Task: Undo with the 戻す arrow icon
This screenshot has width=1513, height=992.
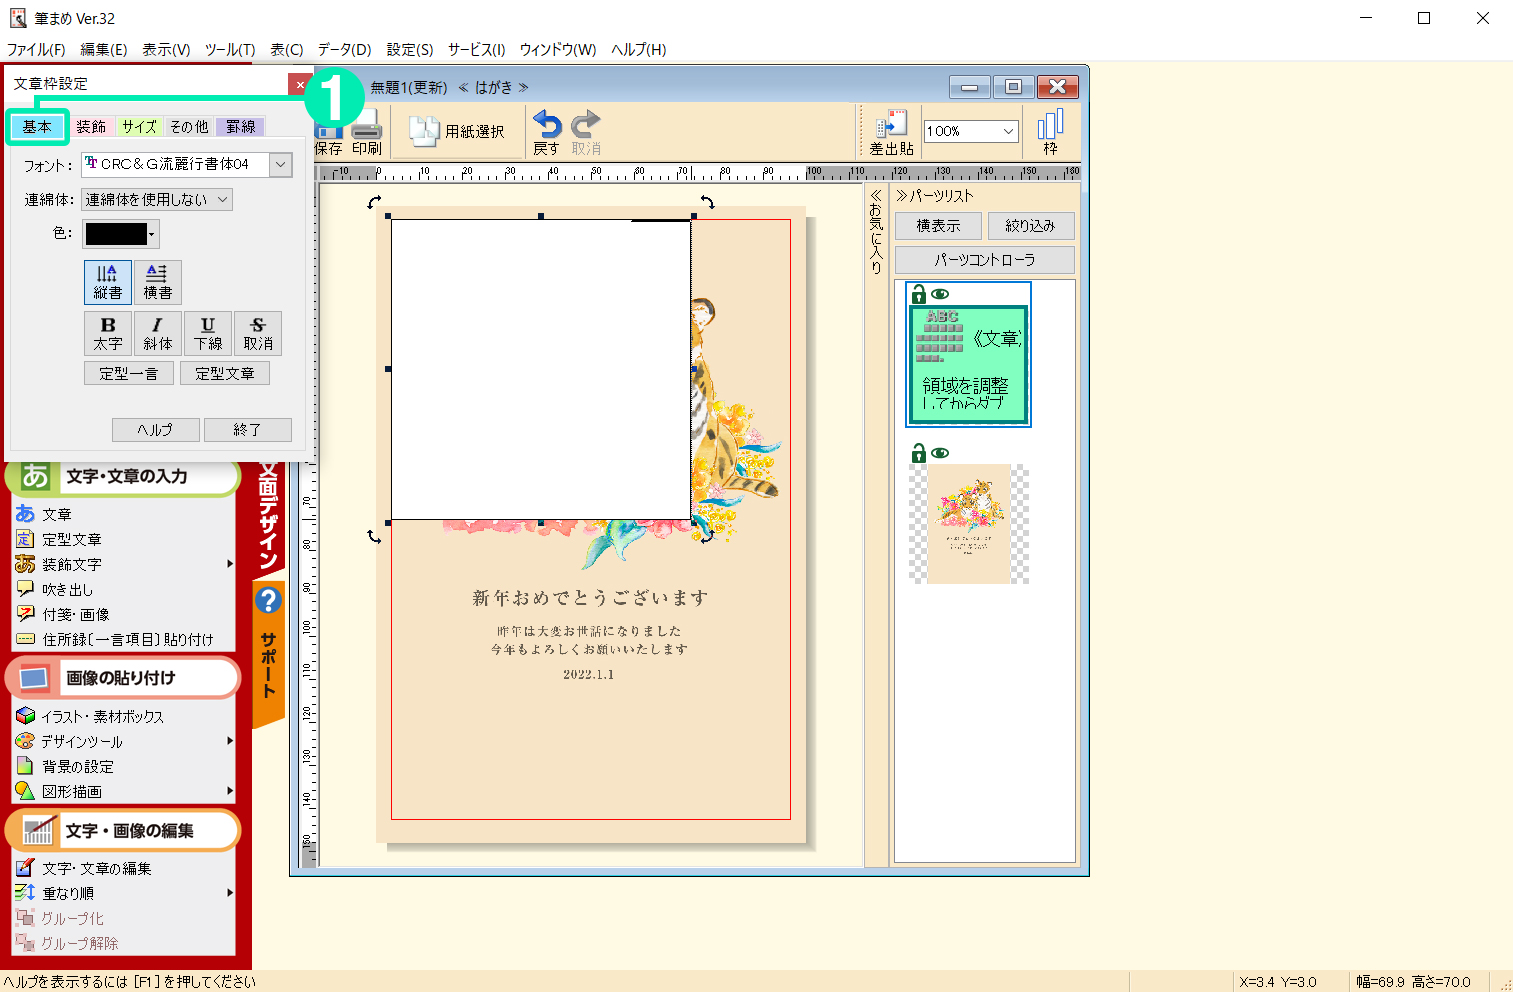Action: 546,131
